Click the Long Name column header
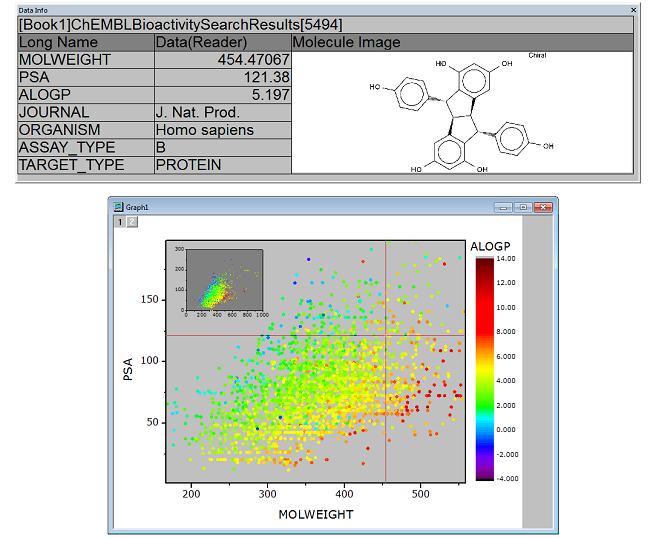Screen dimensions: 650x538 (85, 42)
